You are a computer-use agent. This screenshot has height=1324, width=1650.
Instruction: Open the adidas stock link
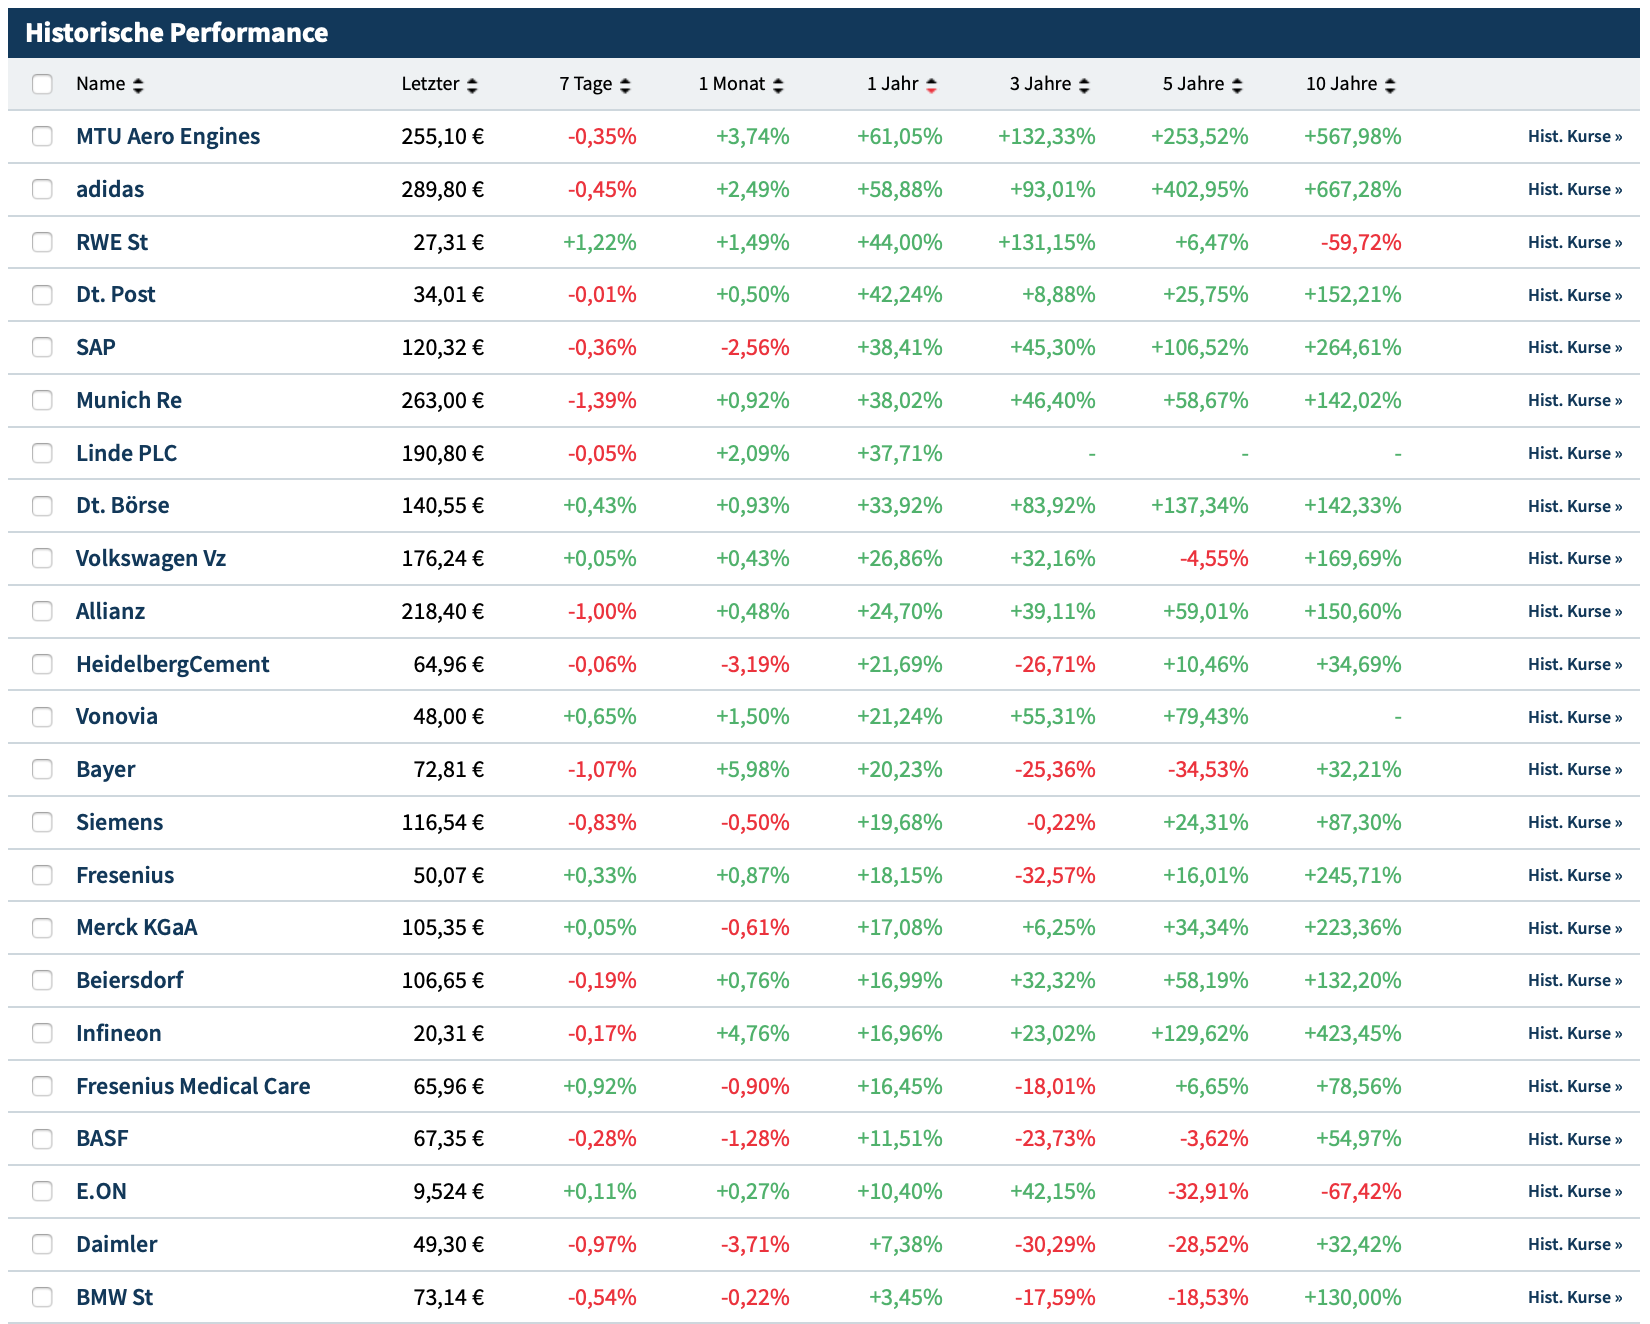[110, 189]
